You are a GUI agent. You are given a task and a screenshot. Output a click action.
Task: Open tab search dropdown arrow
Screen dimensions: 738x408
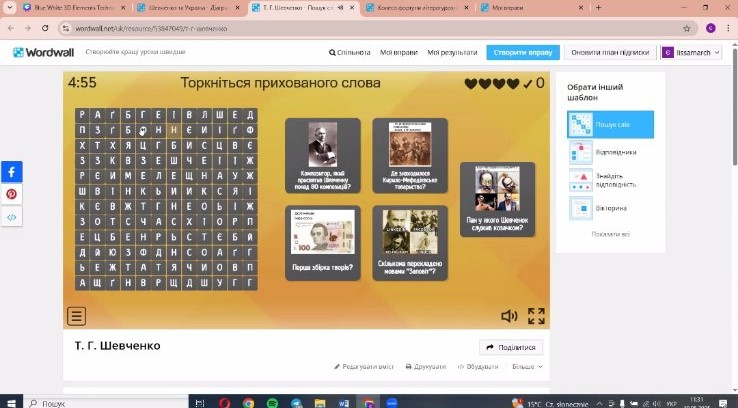click(x=10, y=8)
